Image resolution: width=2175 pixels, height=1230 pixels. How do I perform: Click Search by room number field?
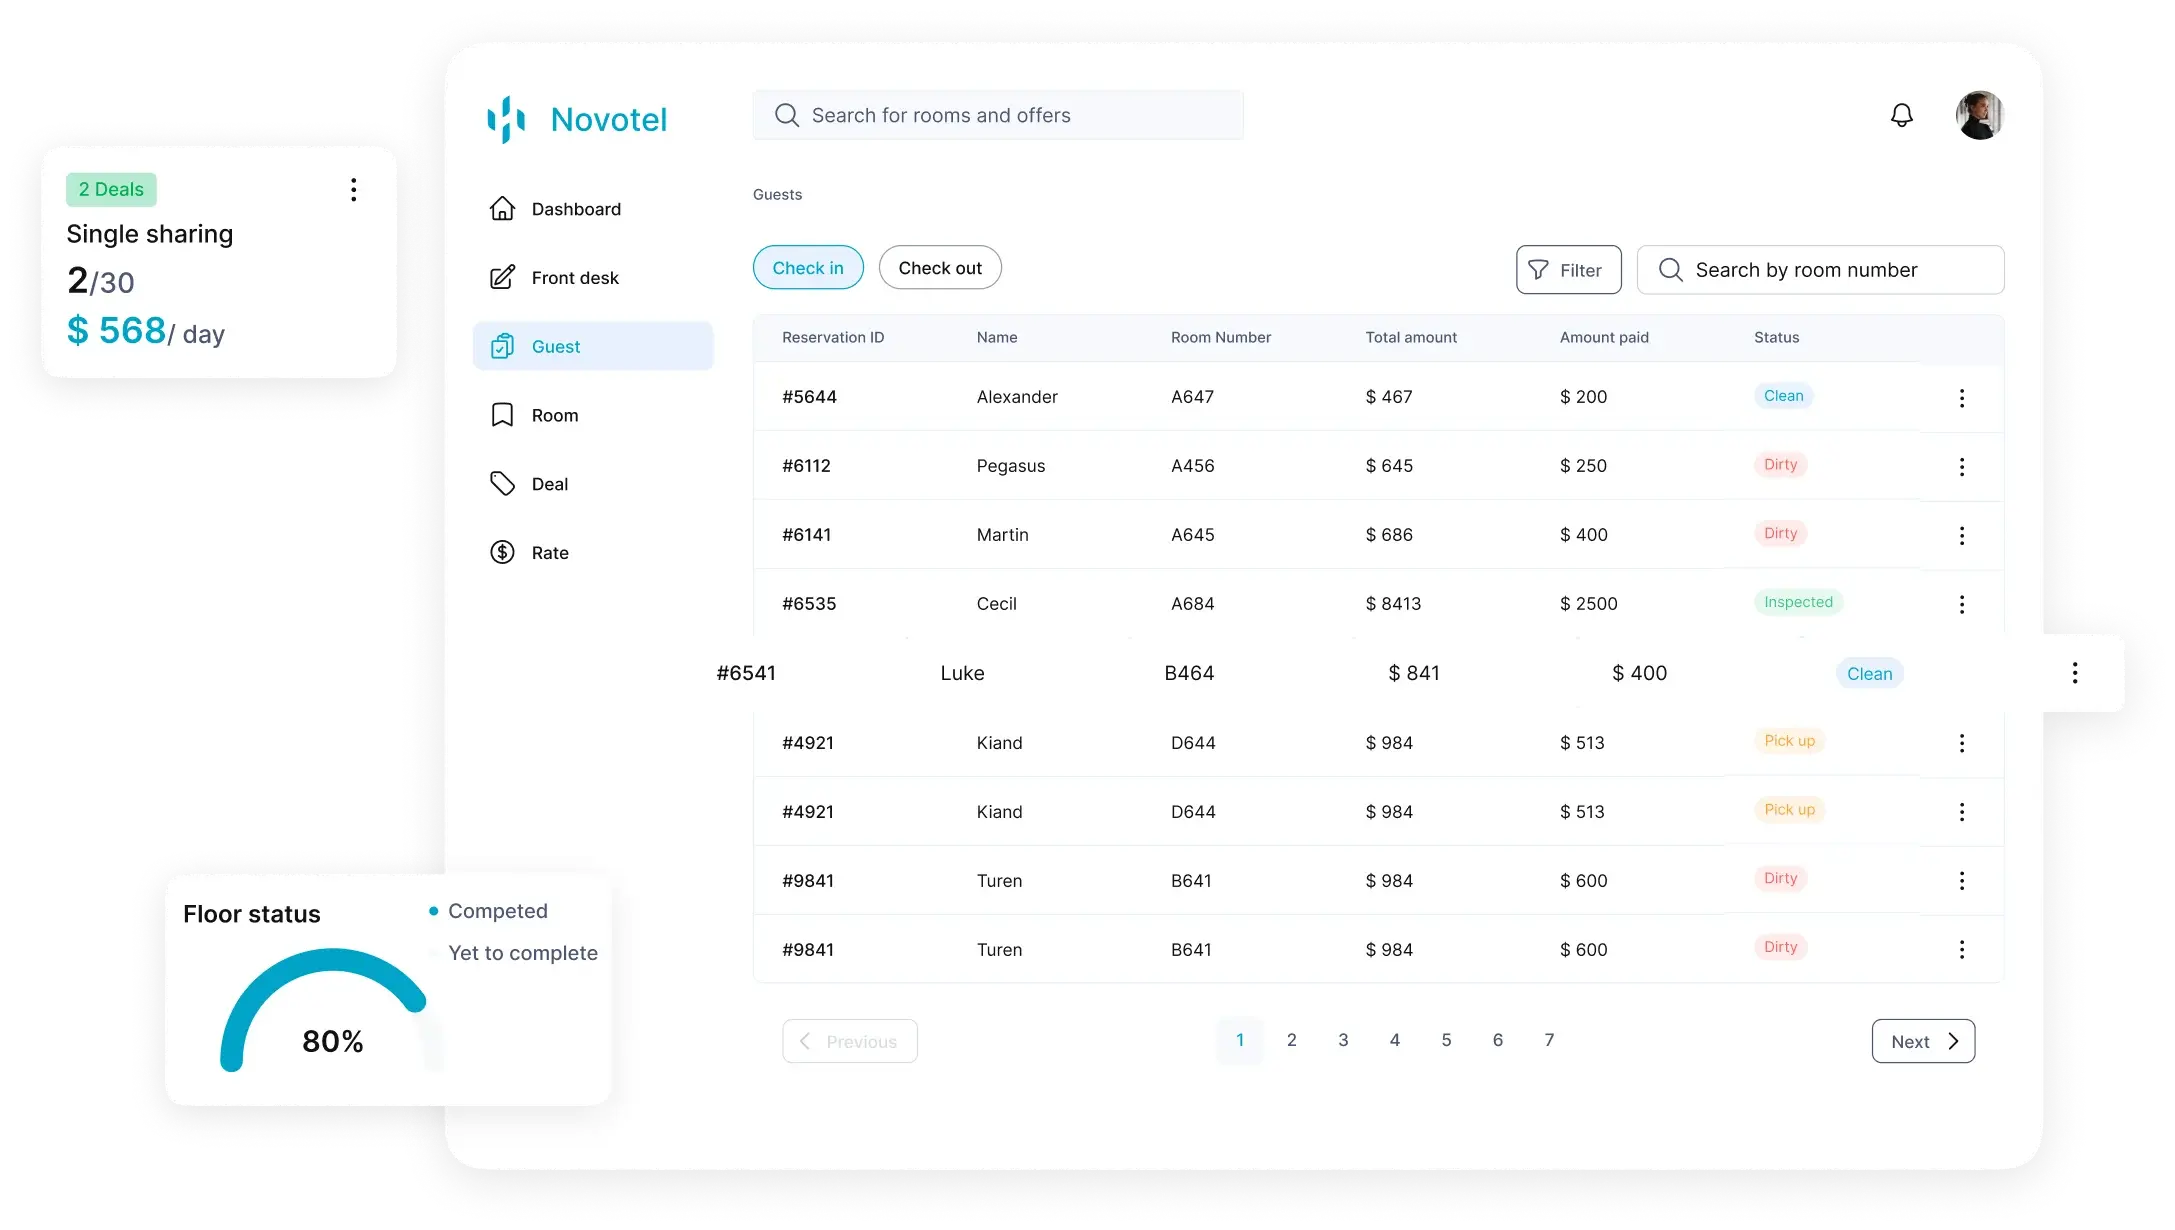[1820, 270]
